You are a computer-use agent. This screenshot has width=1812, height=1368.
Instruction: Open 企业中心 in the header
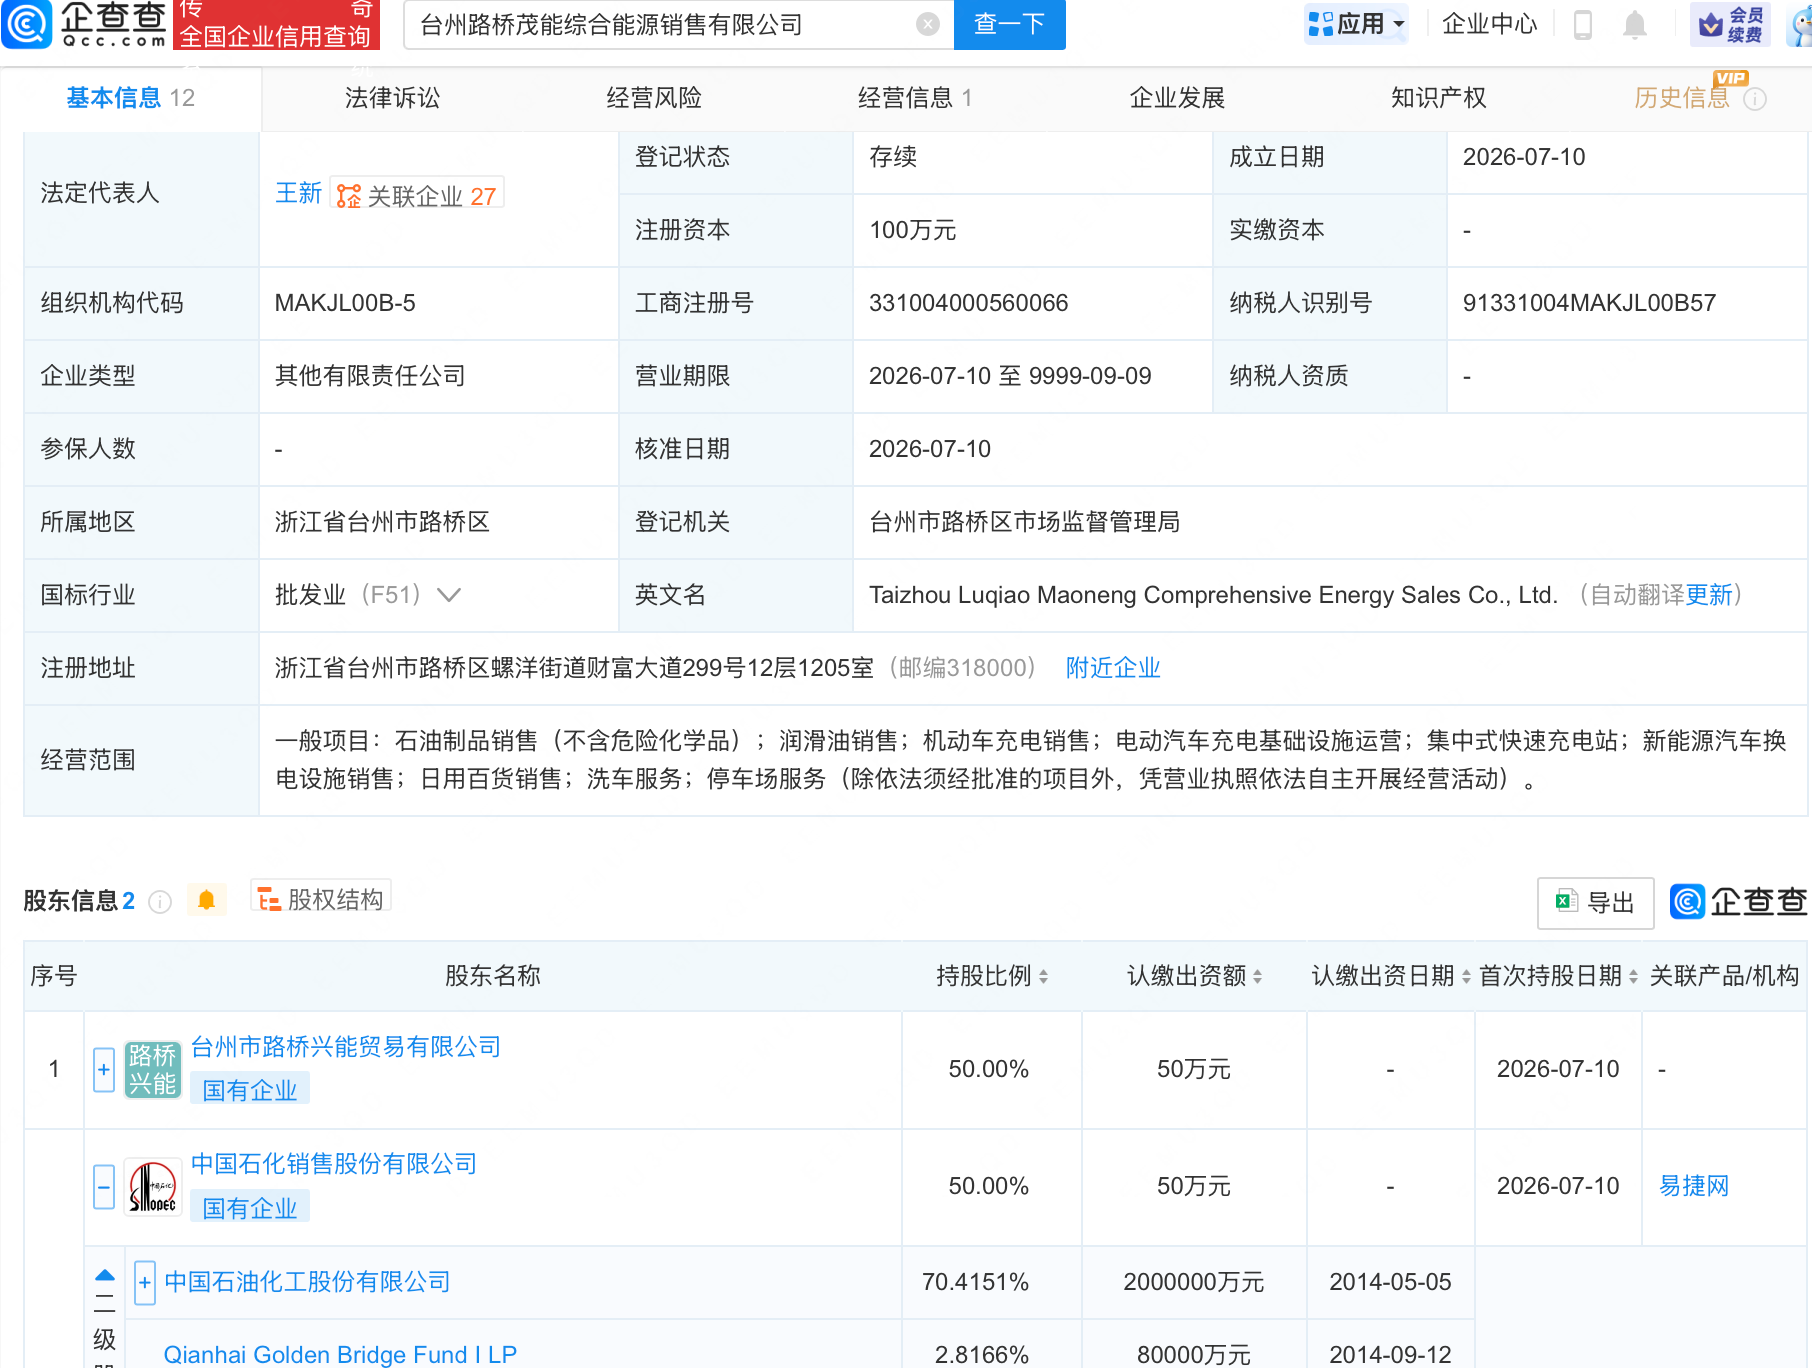(x=1489, y=24)
